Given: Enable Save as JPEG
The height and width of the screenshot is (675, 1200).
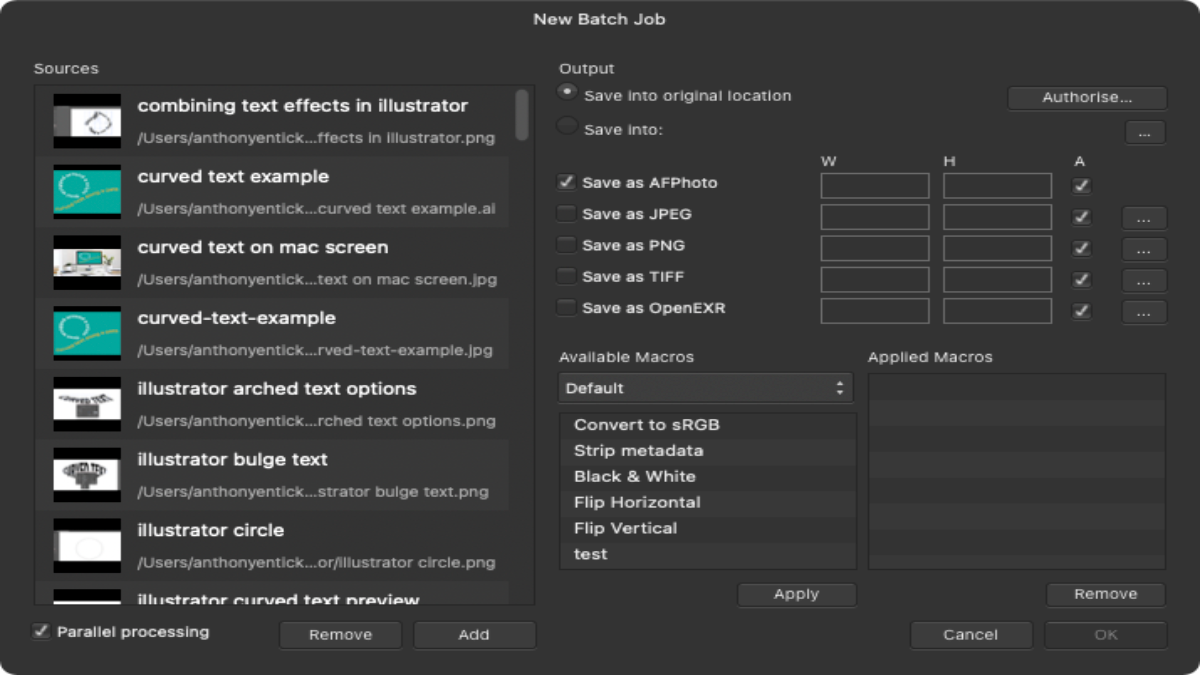Looking at the screenshot, I should coord(566,214).
